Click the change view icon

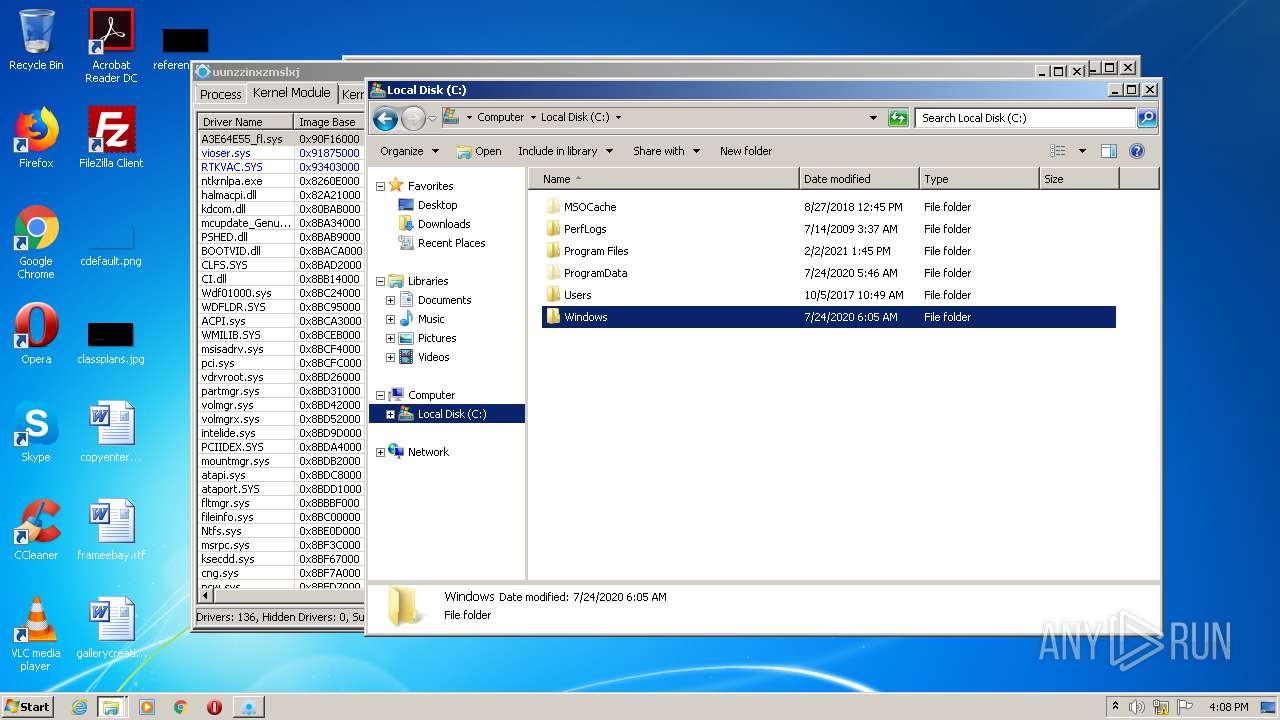click(x=1058, y=151)
